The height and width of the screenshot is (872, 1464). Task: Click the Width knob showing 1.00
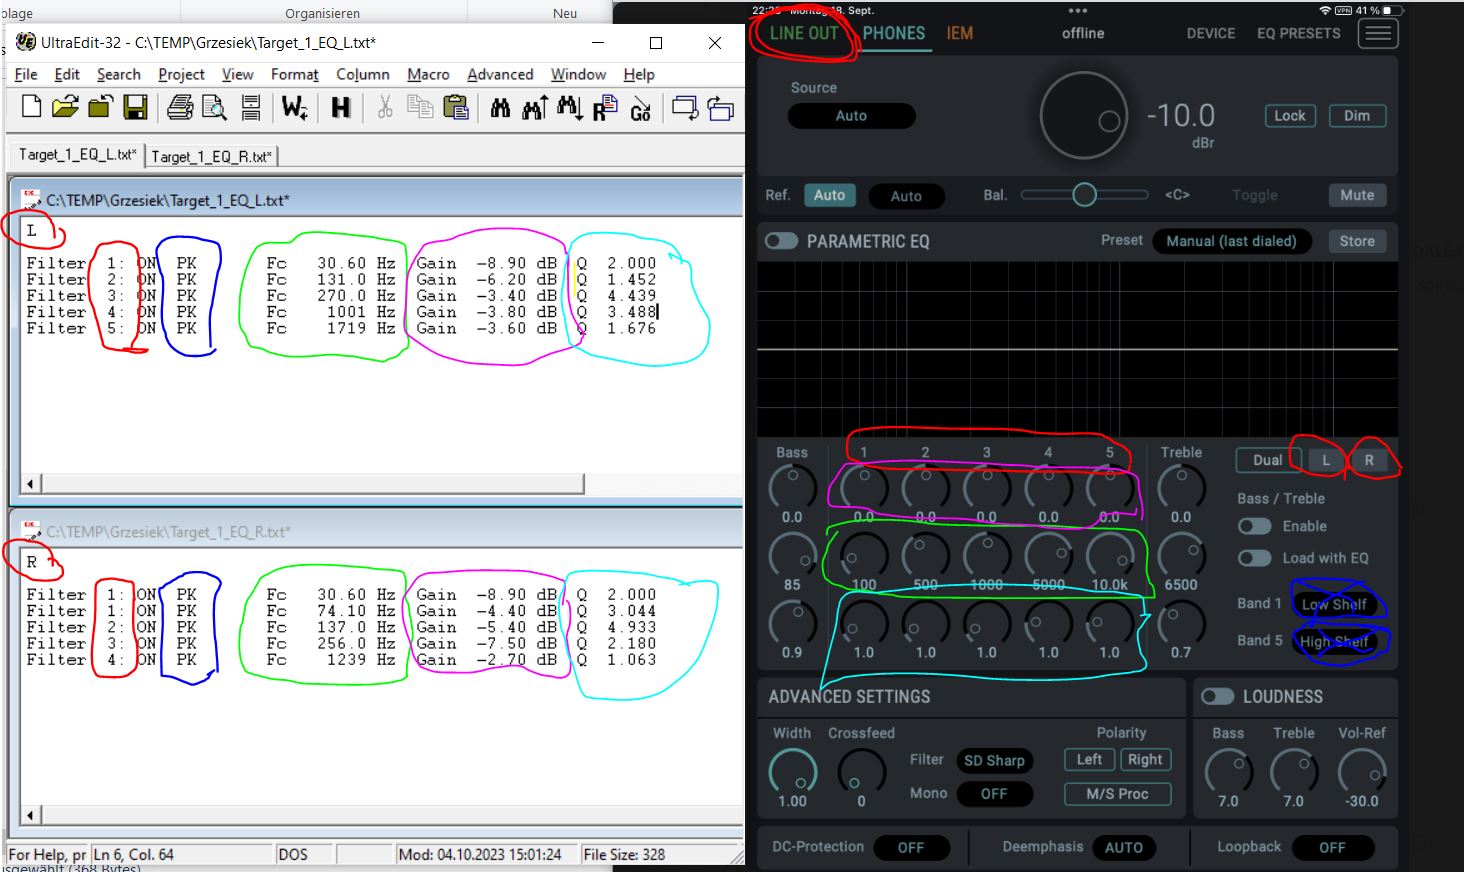793,771
